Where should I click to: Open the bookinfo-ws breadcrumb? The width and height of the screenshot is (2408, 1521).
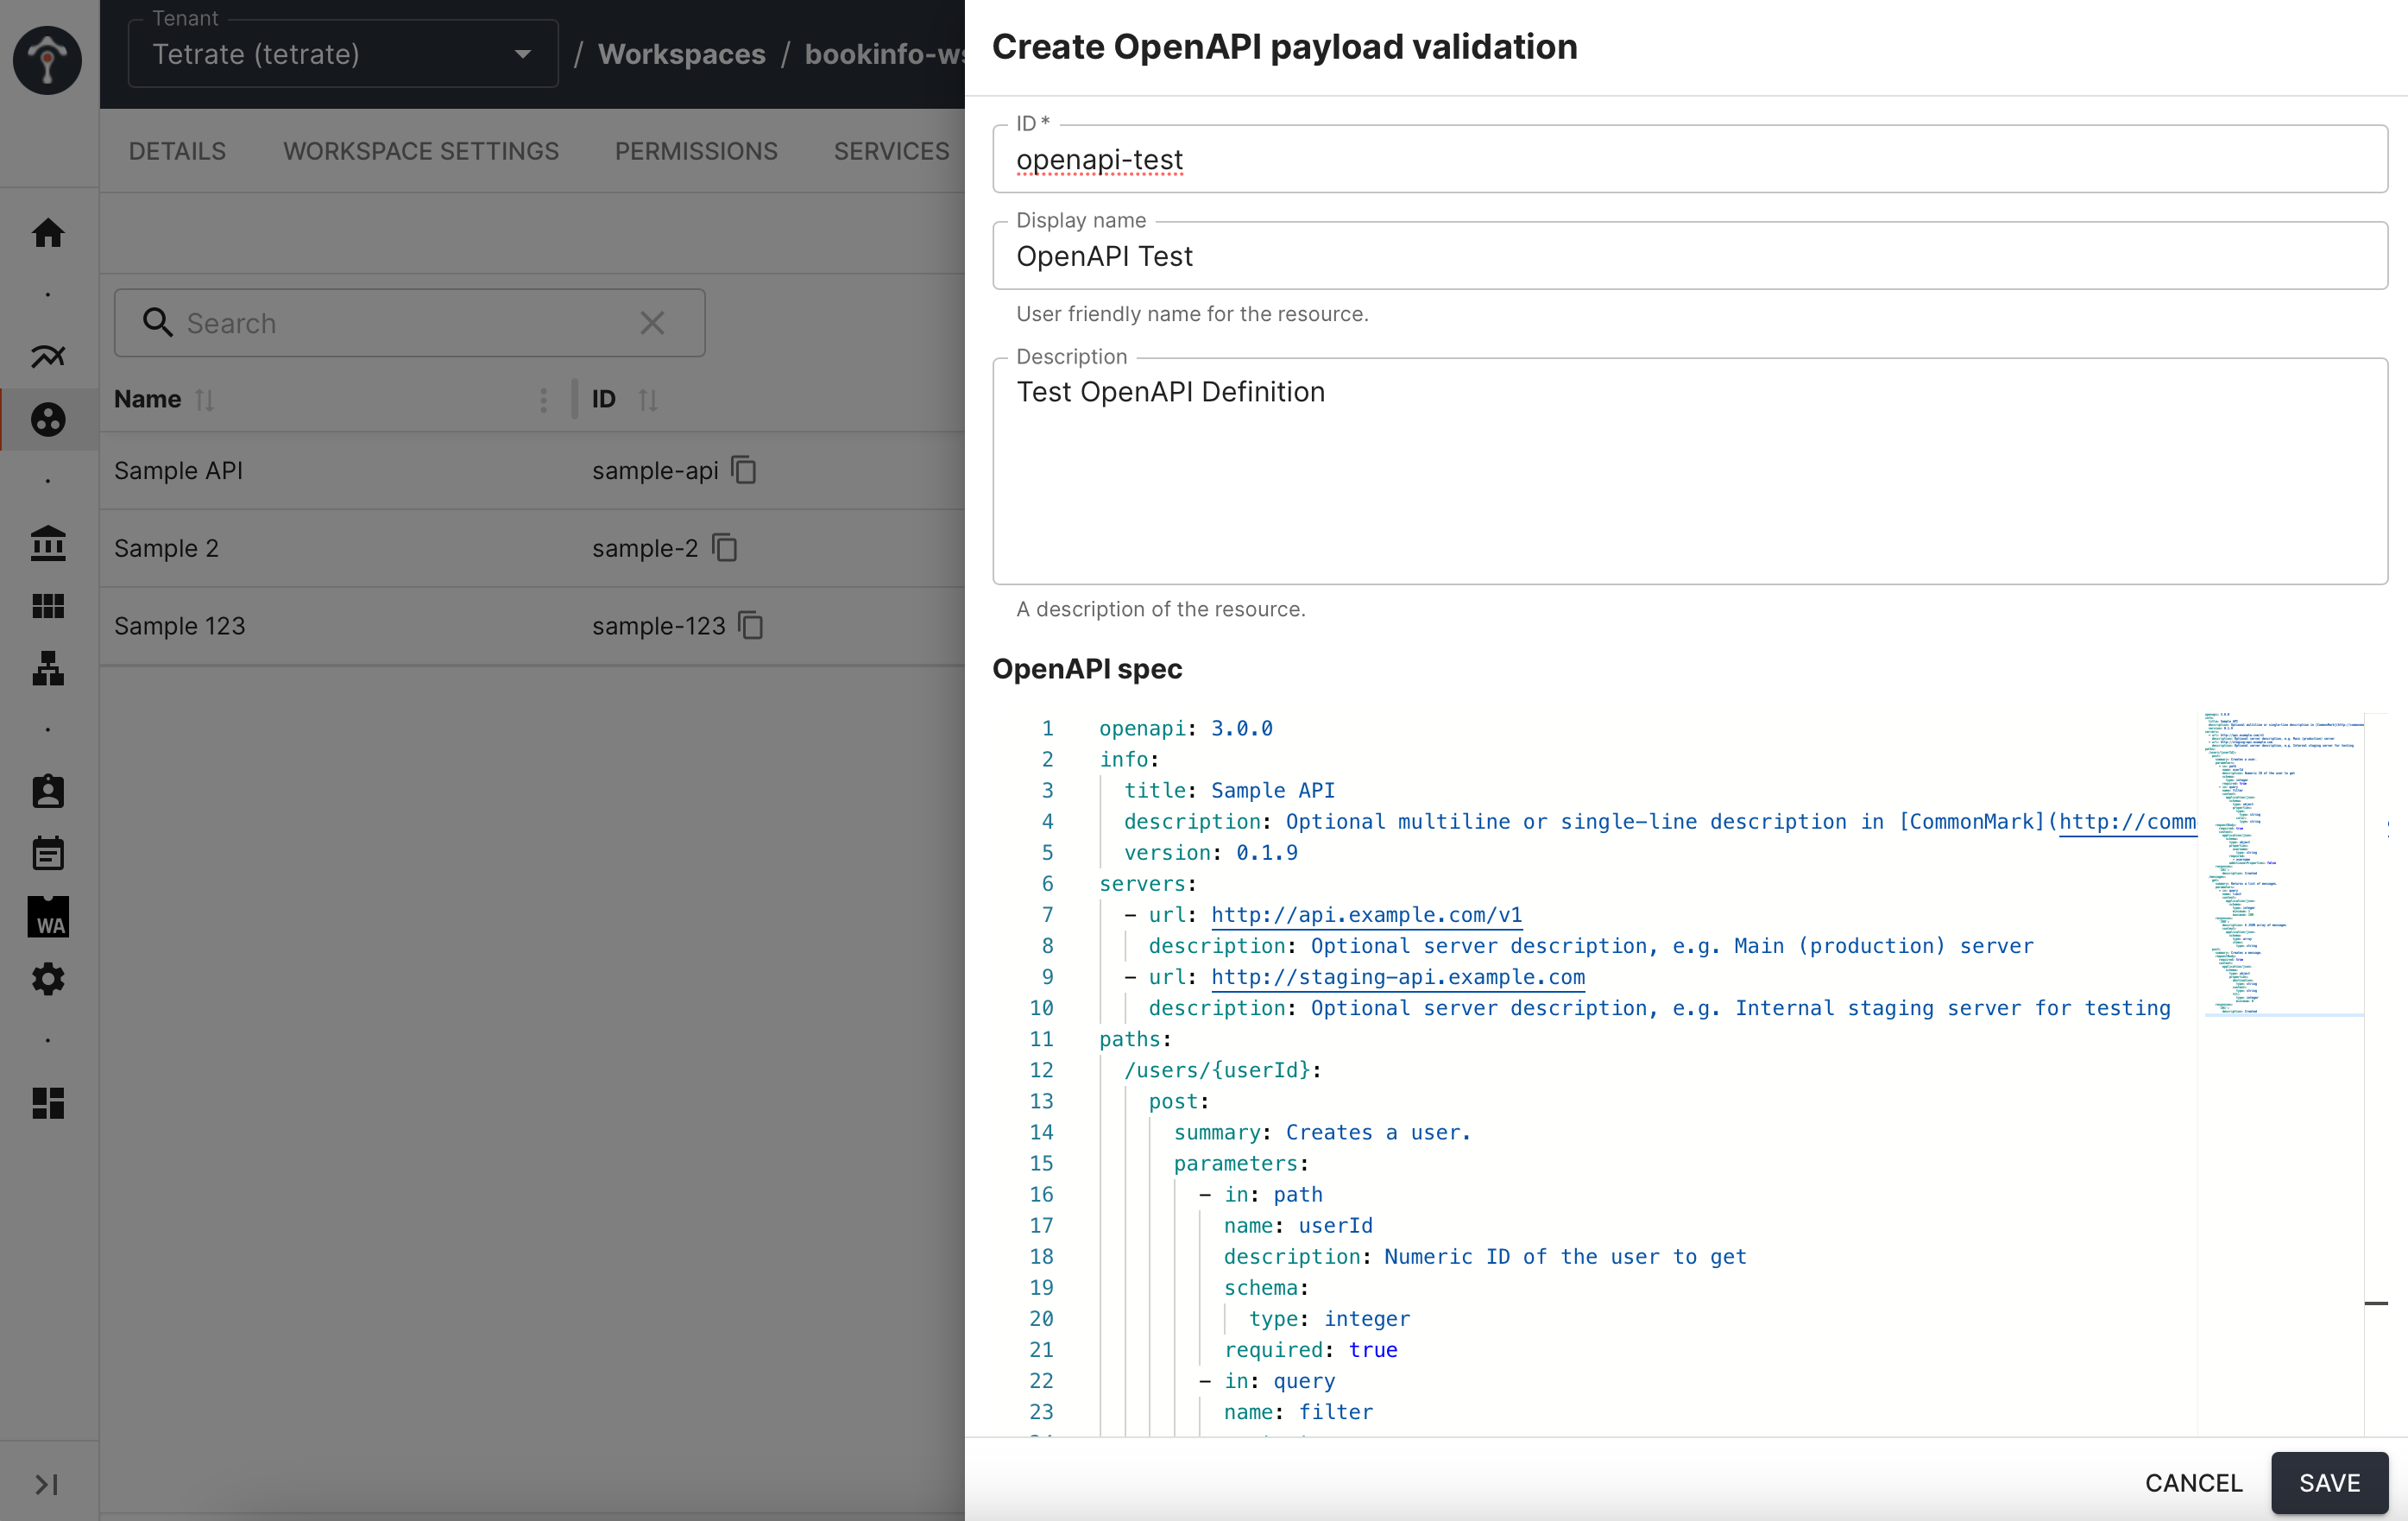coord(884,54)
